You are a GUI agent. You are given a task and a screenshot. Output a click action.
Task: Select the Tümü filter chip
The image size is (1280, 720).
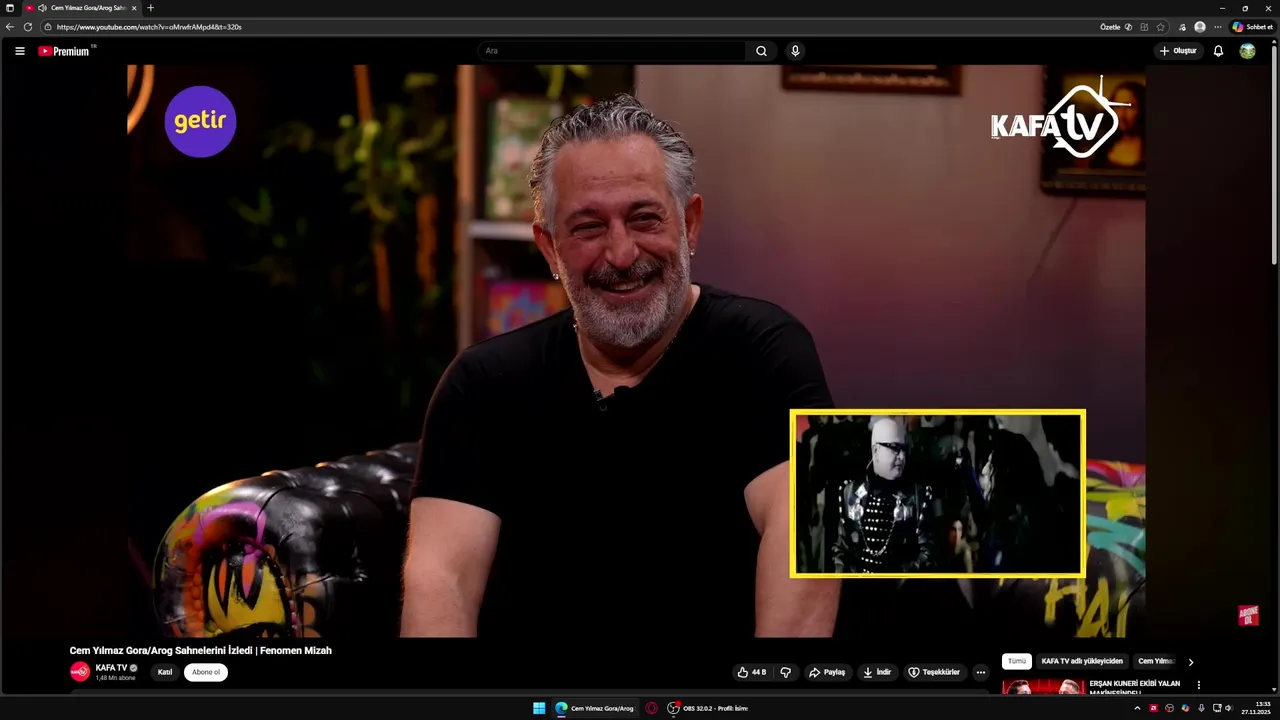click(1017, 661)
